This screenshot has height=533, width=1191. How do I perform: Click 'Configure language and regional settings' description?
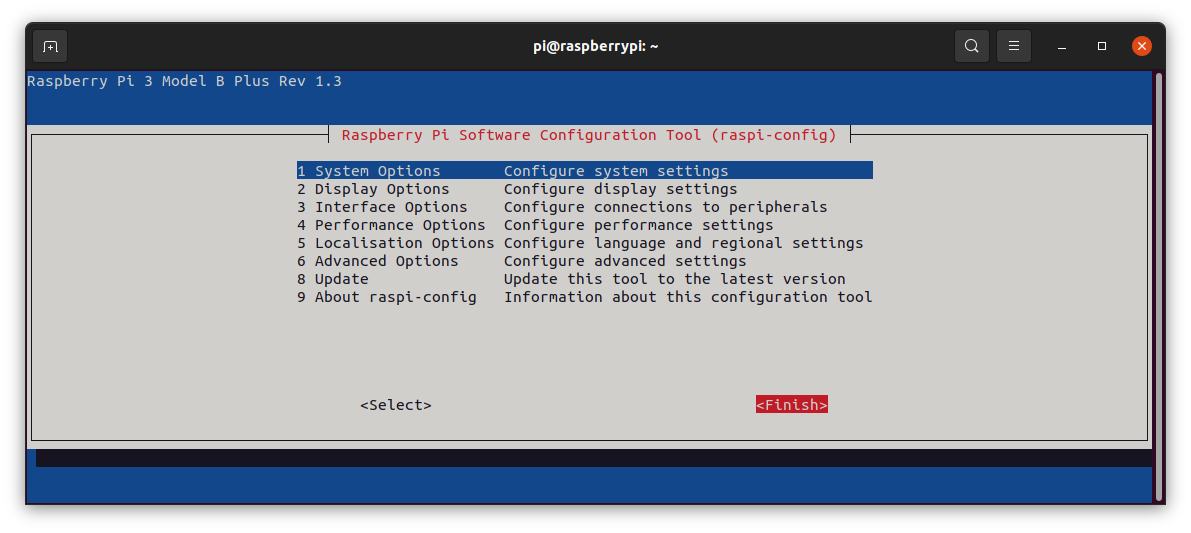tap(684, 243)
